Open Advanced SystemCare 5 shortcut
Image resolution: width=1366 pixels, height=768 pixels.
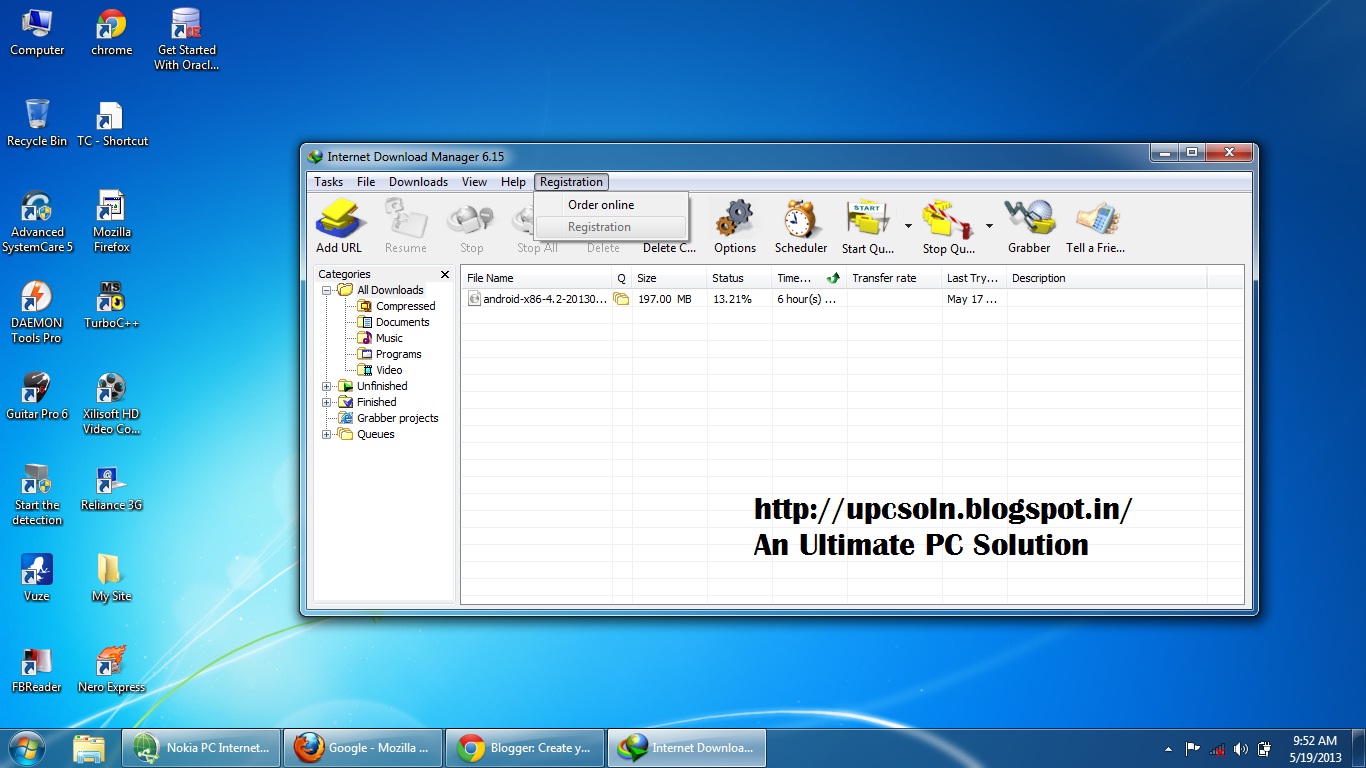[37, 221]
